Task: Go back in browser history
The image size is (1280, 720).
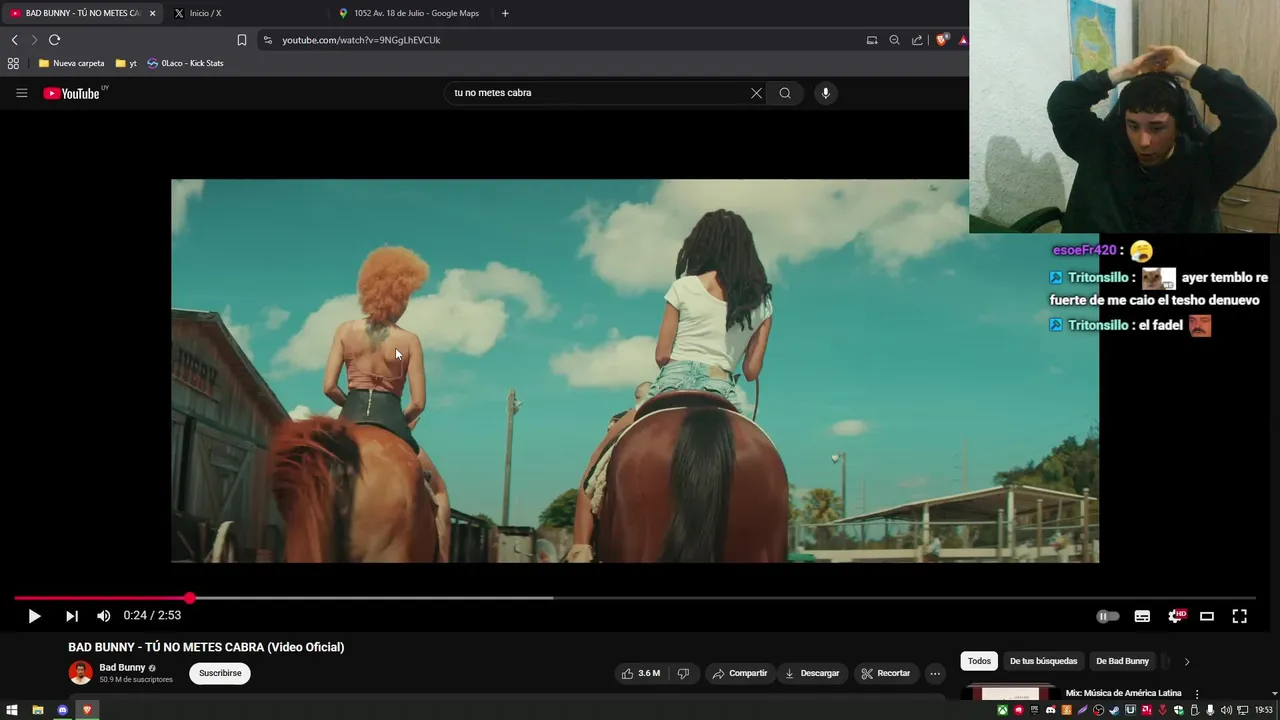Action: (14, 40)
